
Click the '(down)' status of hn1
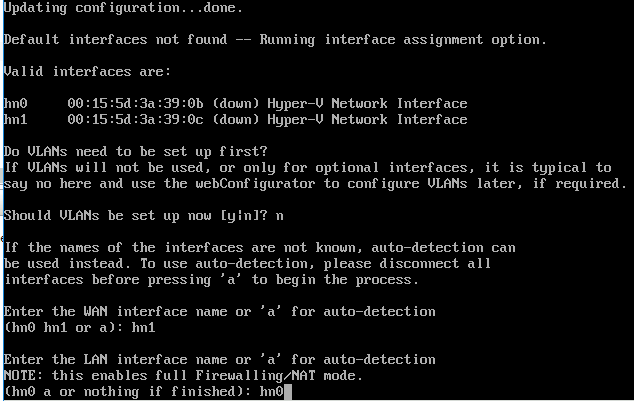235,120
